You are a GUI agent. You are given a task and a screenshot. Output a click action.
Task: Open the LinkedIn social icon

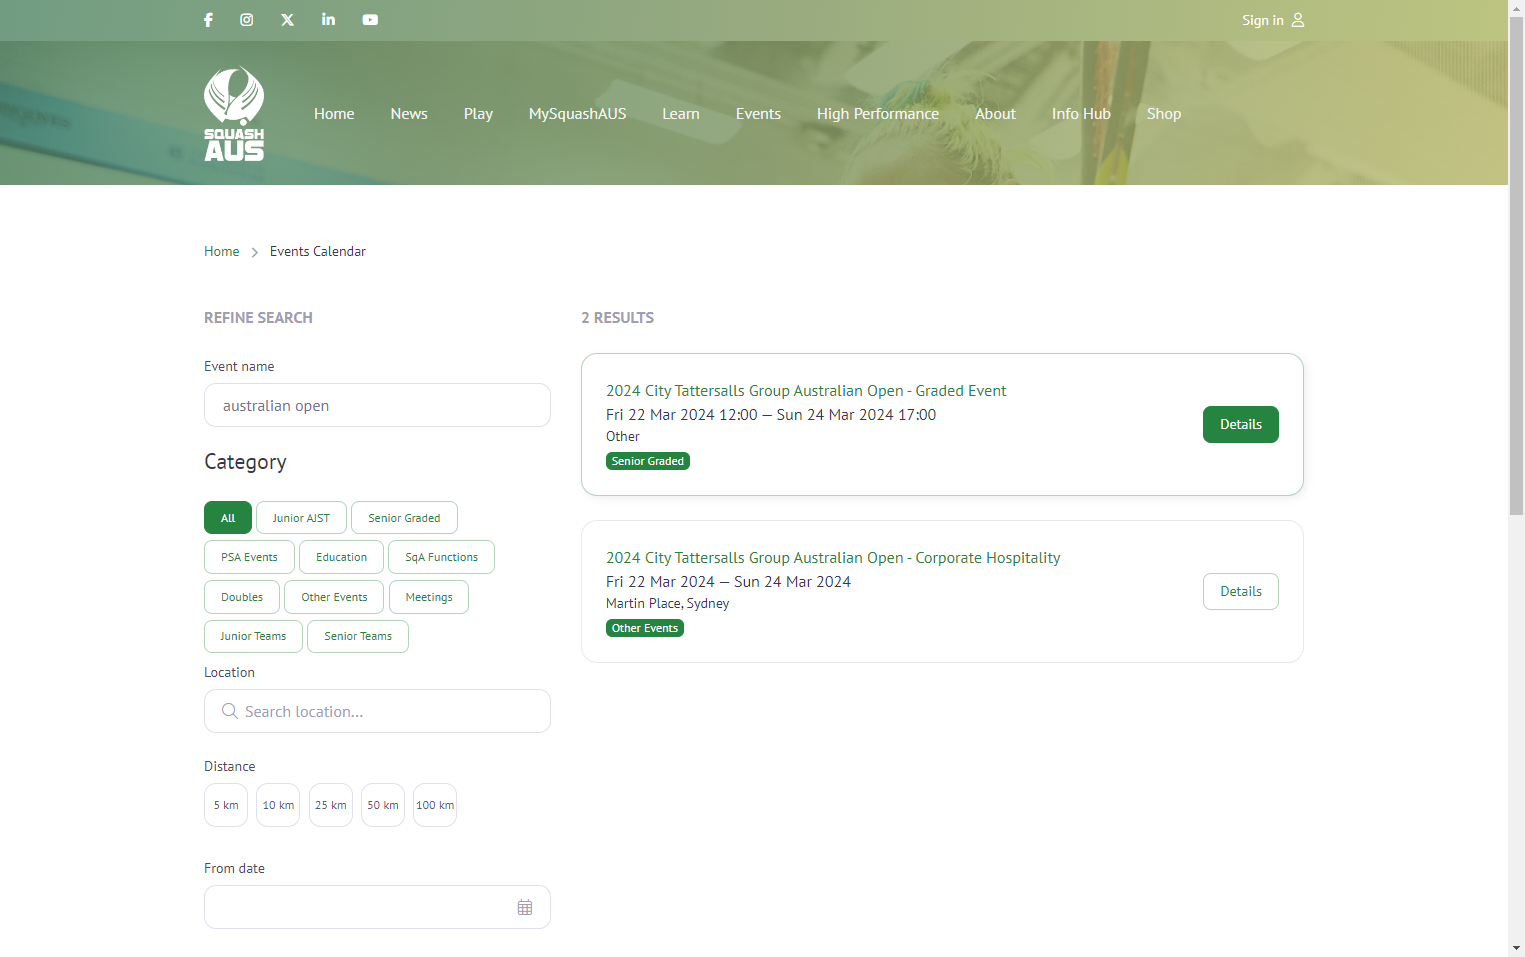coord(328,20)
